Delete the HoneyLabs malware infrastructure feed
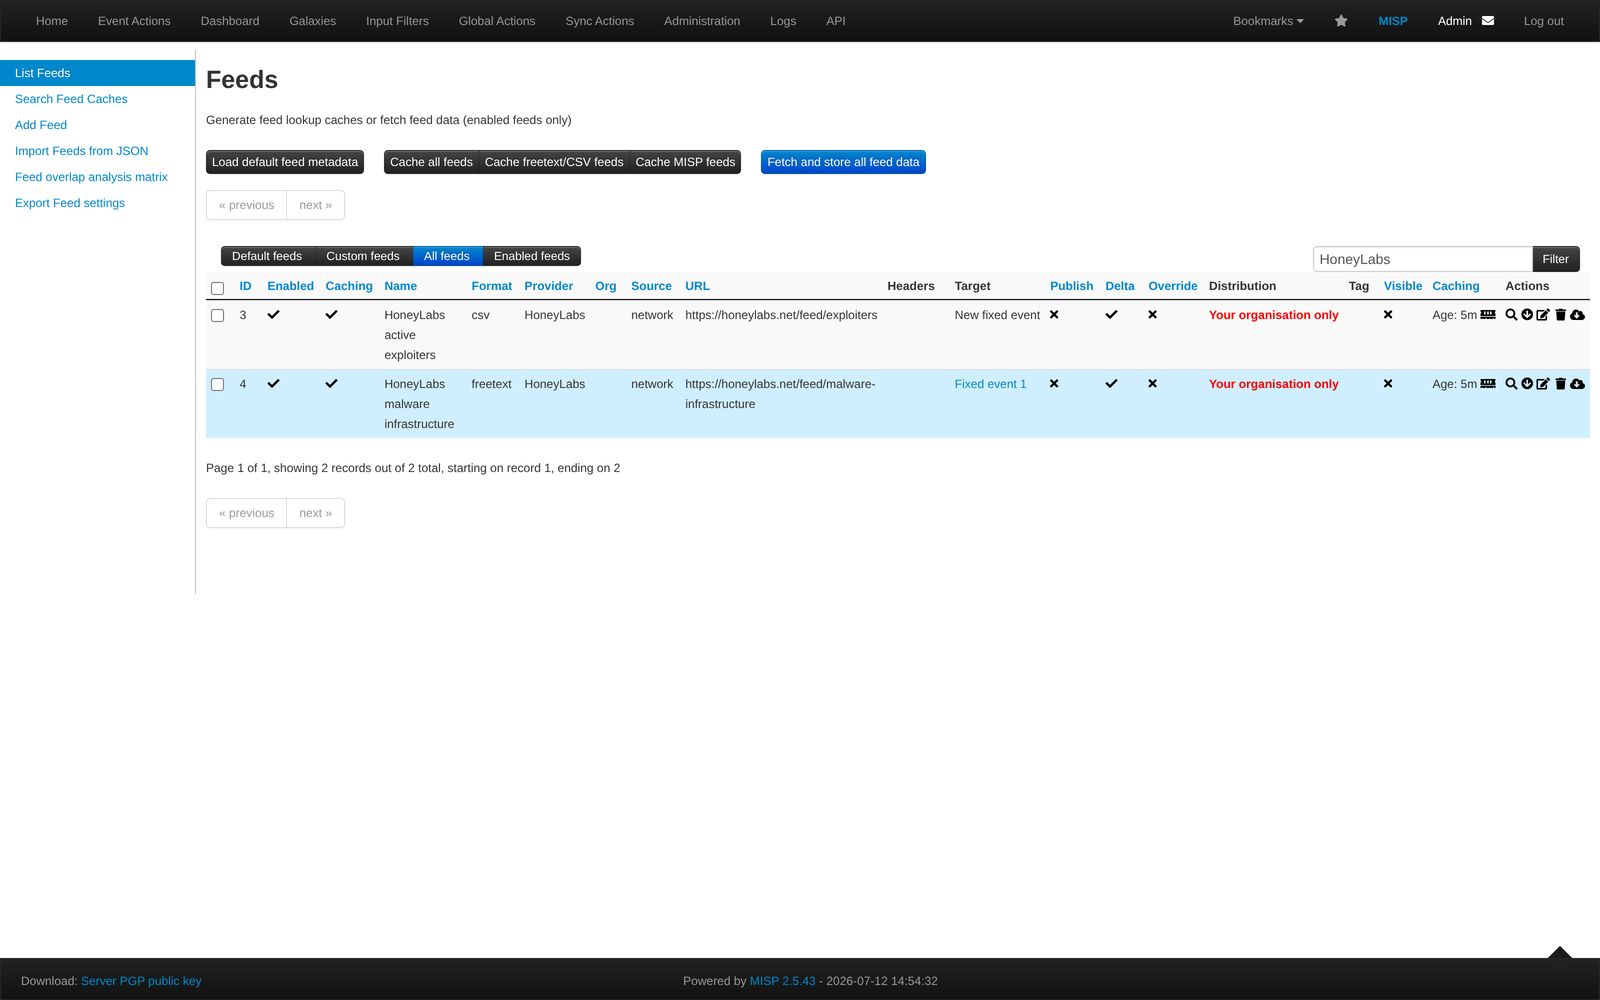The image size is (1600, 1000). point(1560,384)
